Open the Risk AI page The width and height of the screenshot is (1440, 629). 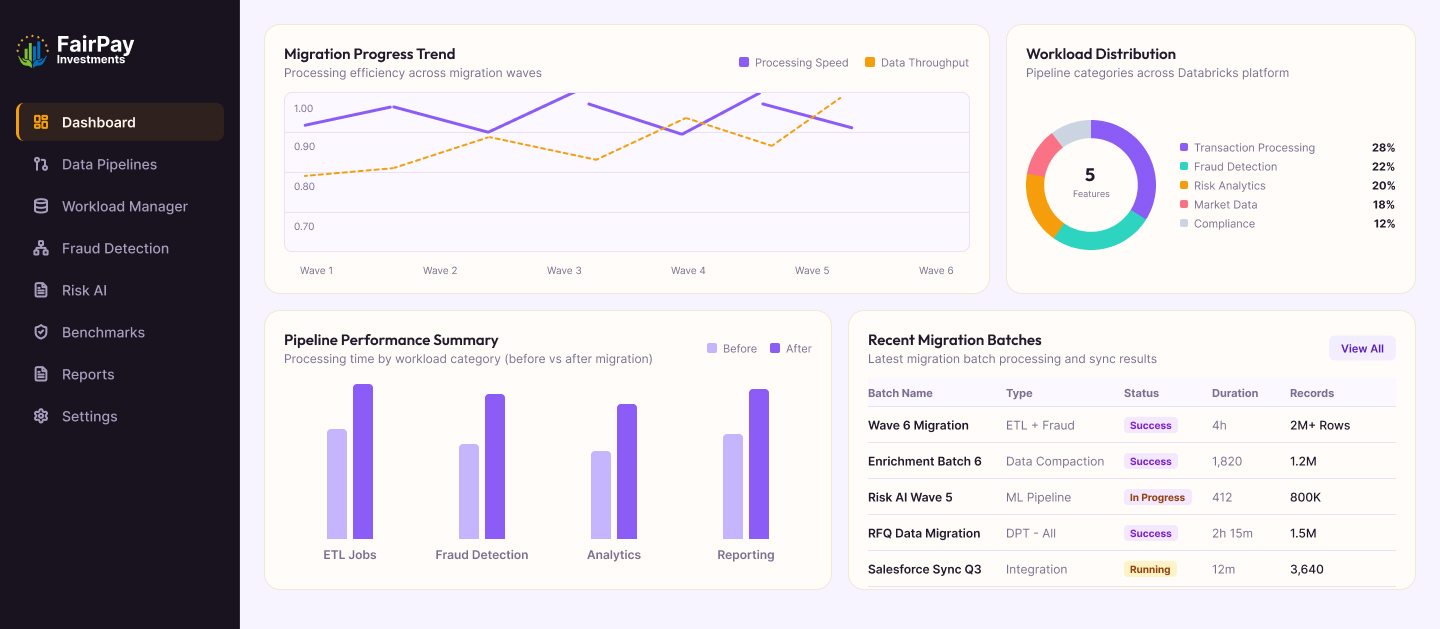coord(120,290)
